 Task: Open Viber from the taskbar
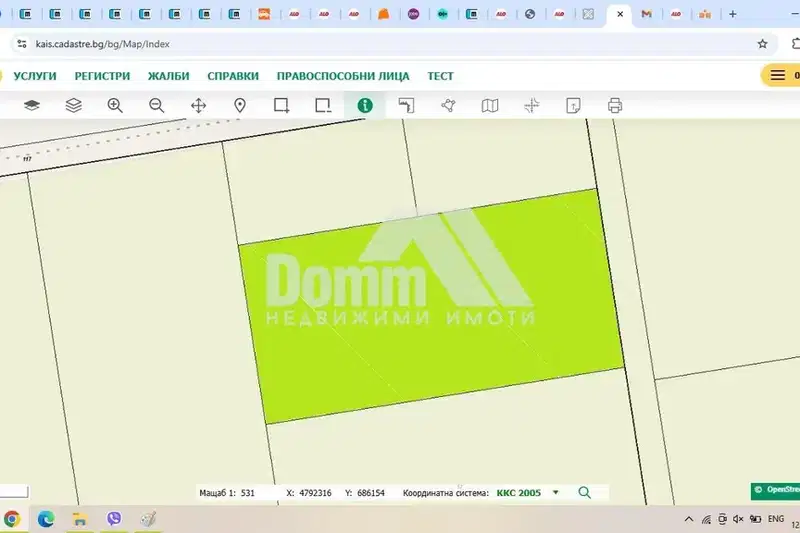(114, 519)
